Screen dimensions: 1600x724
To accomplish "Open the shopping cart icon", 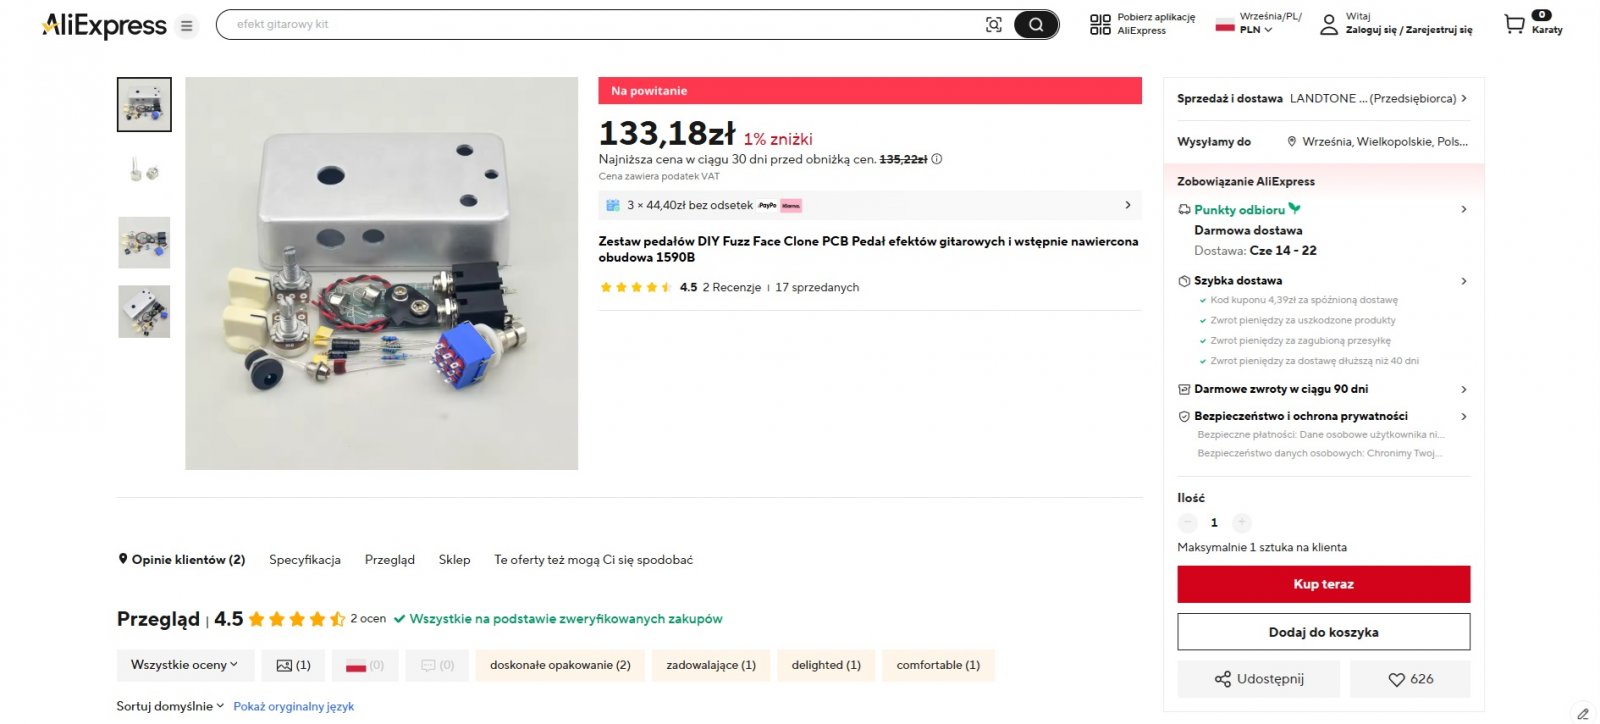I will (1515, 25).
